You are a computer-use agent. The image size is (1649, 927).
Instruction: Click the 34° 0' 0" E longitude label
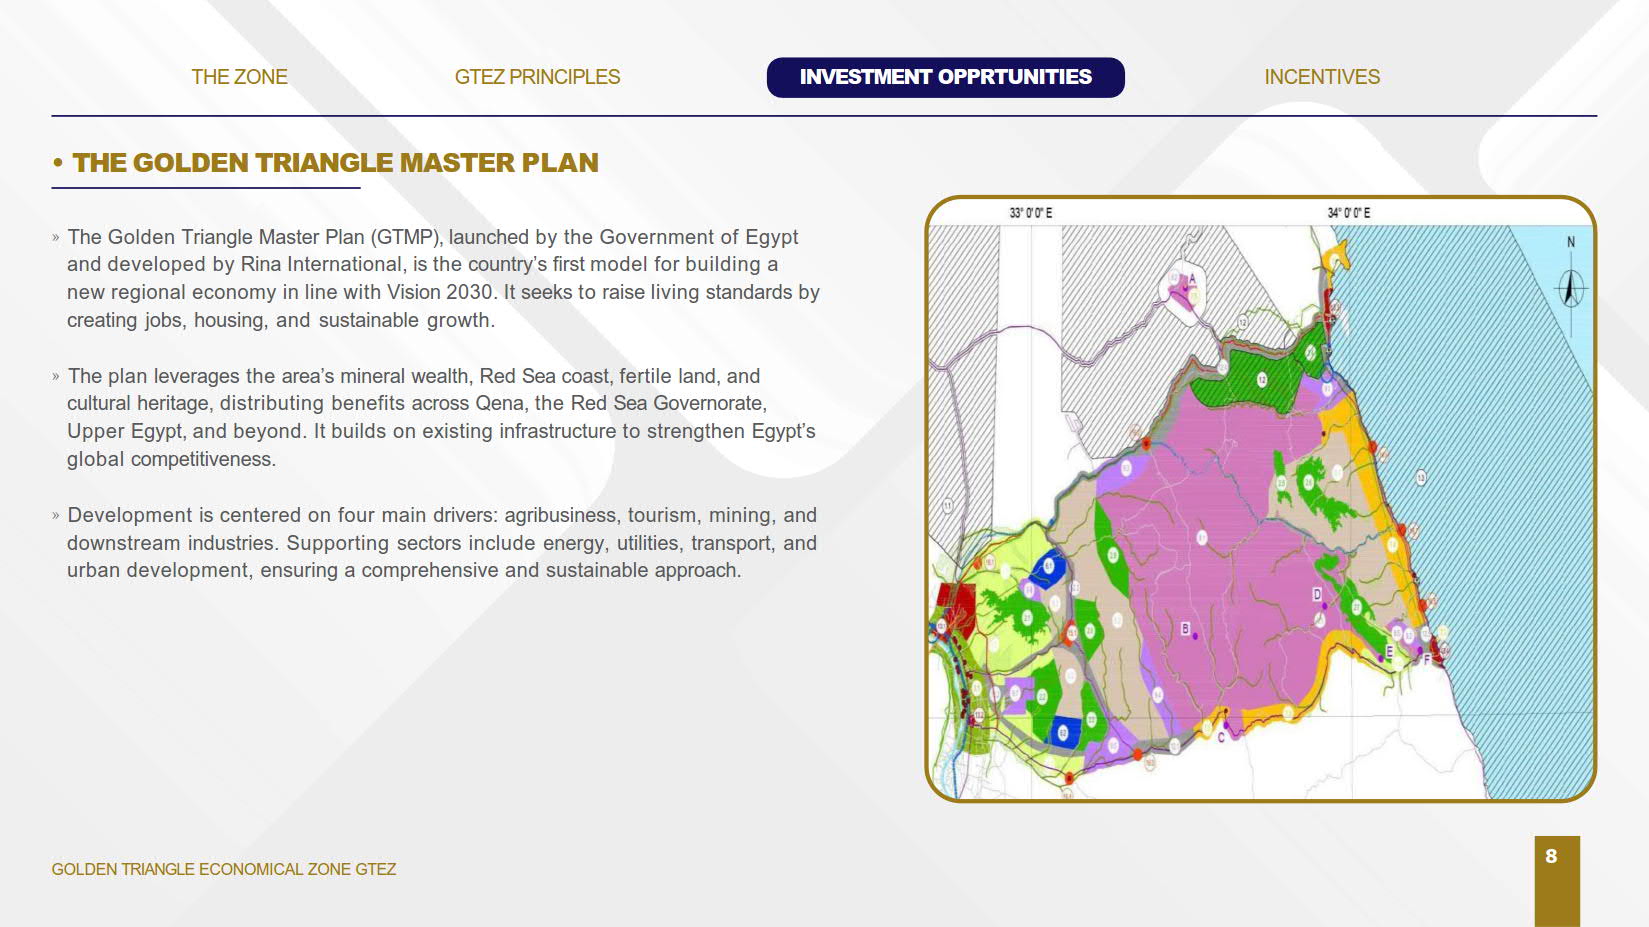[1348, 213]
